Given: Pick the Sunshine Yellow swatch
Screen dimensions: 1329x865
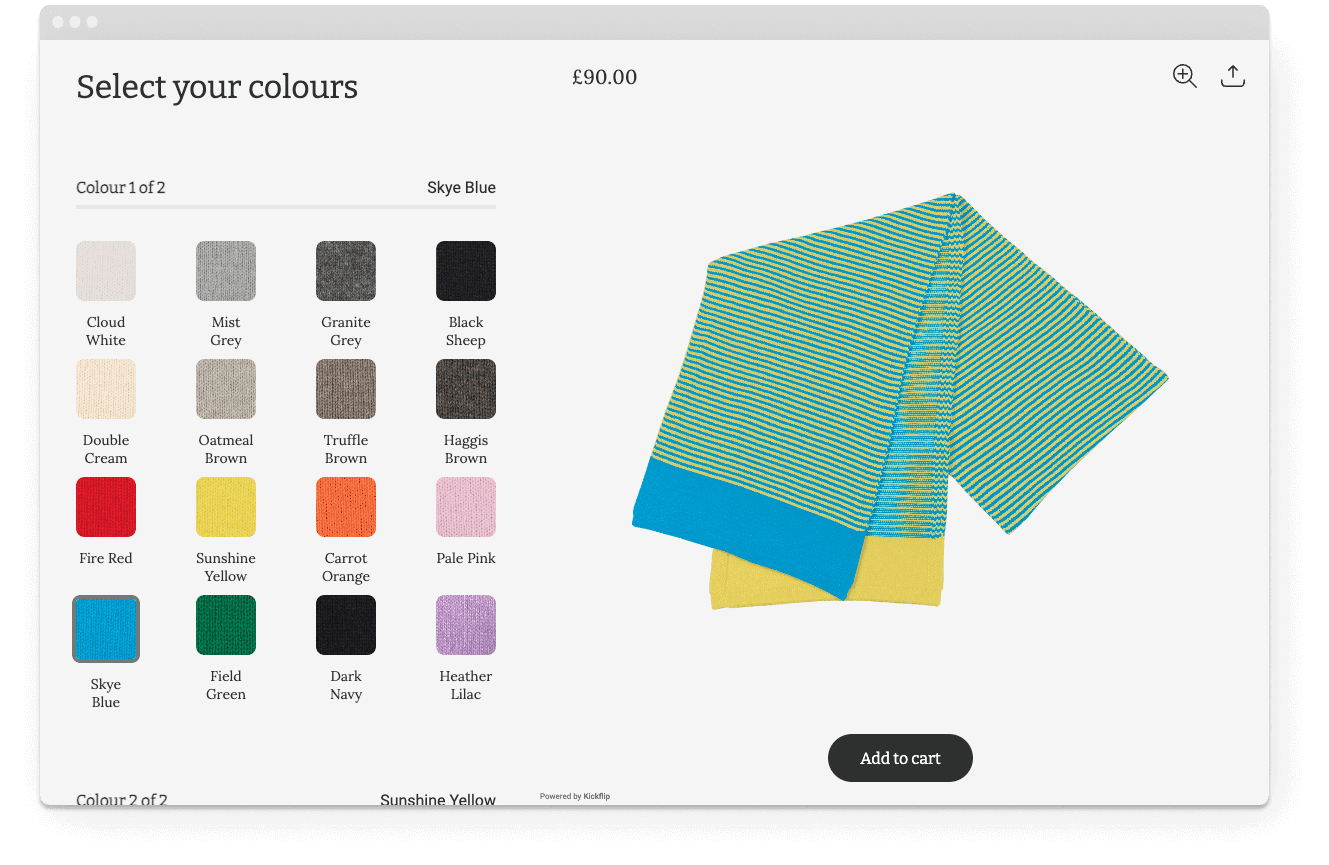Looking at the screenshot, I should (x=226, y=507).
